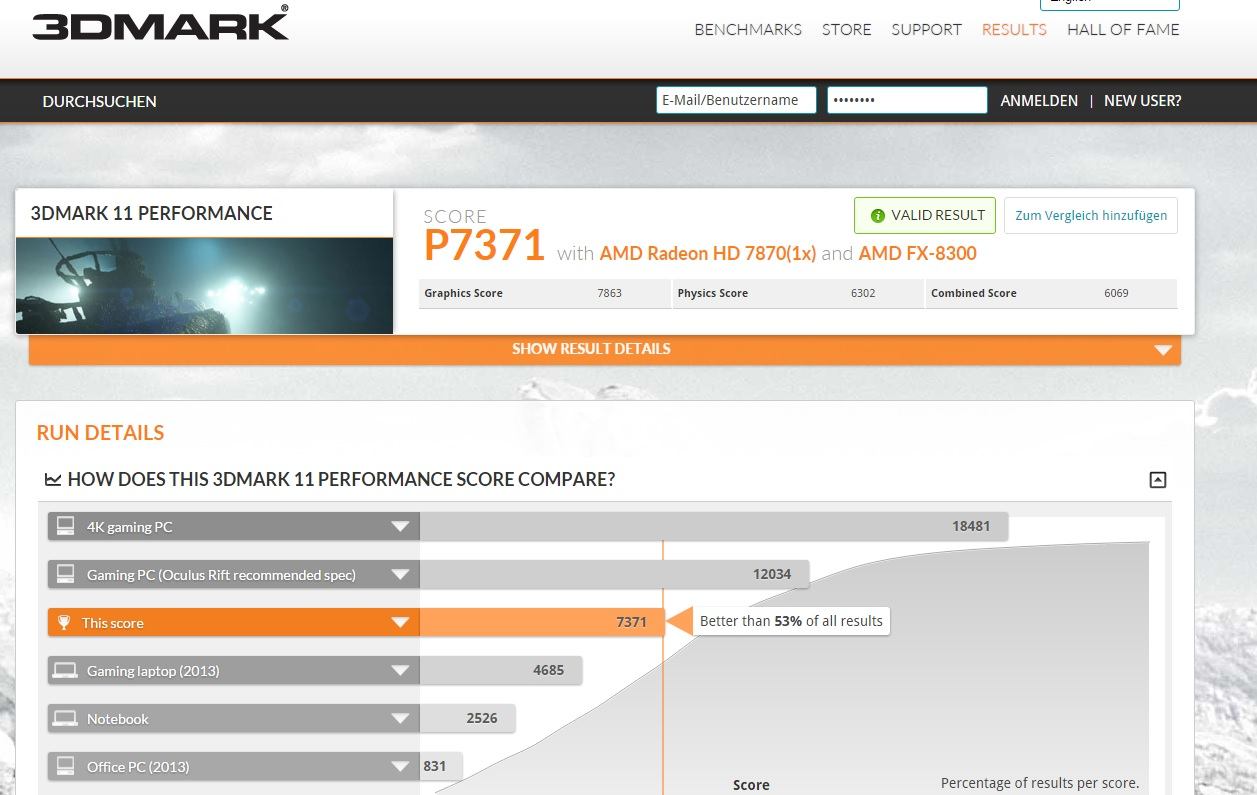Click the ANMELDEN login link

coord(1039,101)
